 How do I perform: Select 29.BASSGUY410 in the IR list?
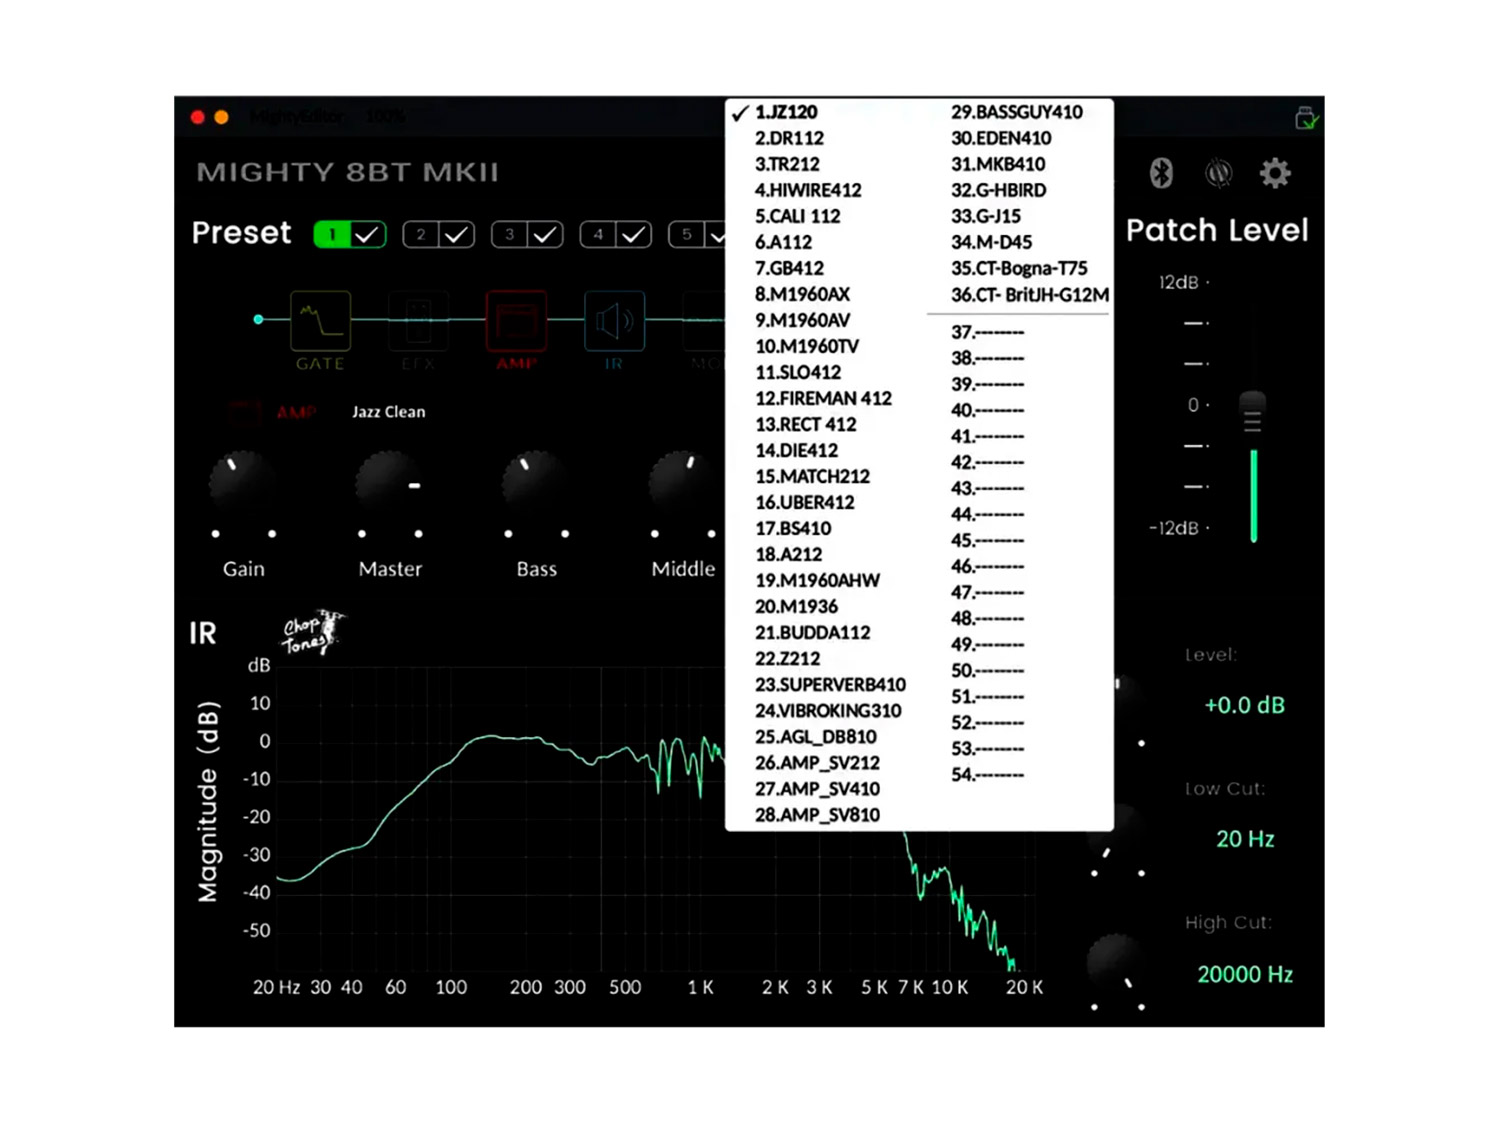[1016, 112]
